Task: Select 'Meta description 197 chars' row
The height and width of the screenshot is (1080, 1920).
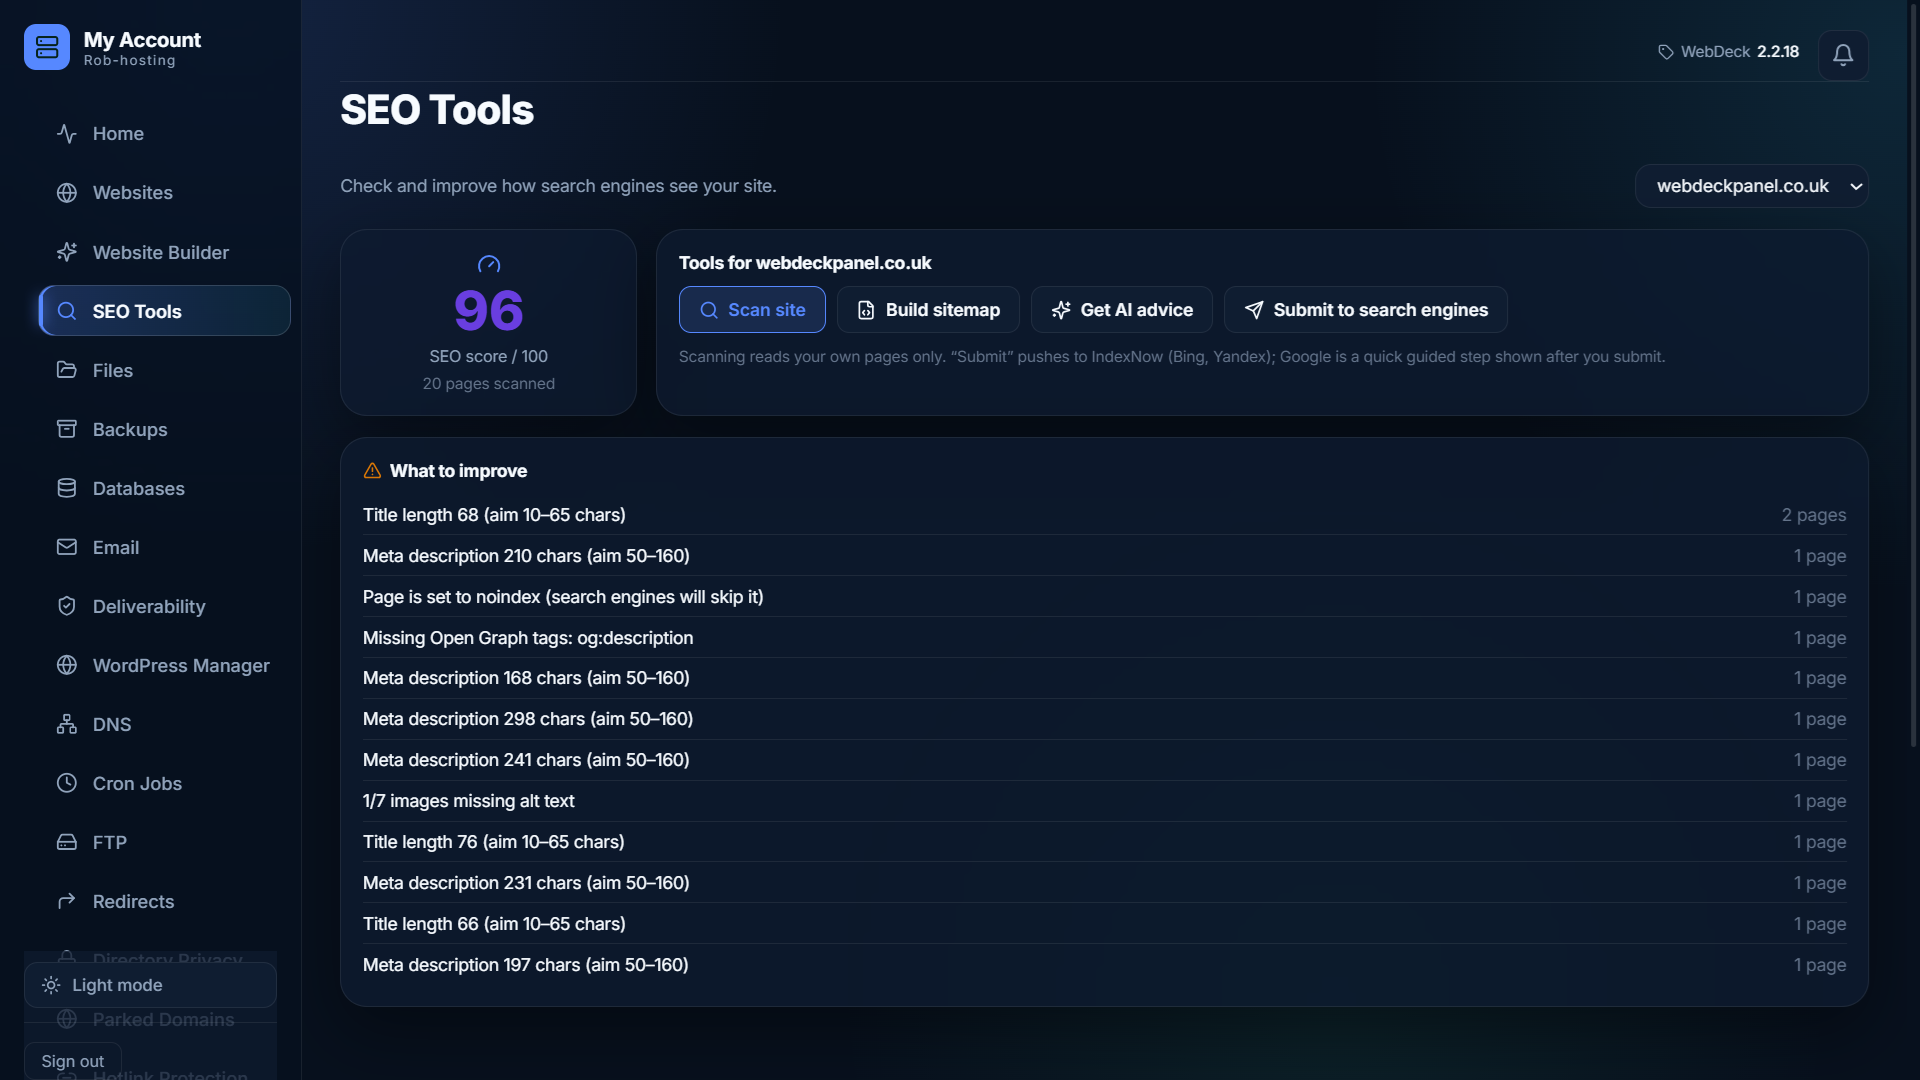Action: (x=1104, y=965)
